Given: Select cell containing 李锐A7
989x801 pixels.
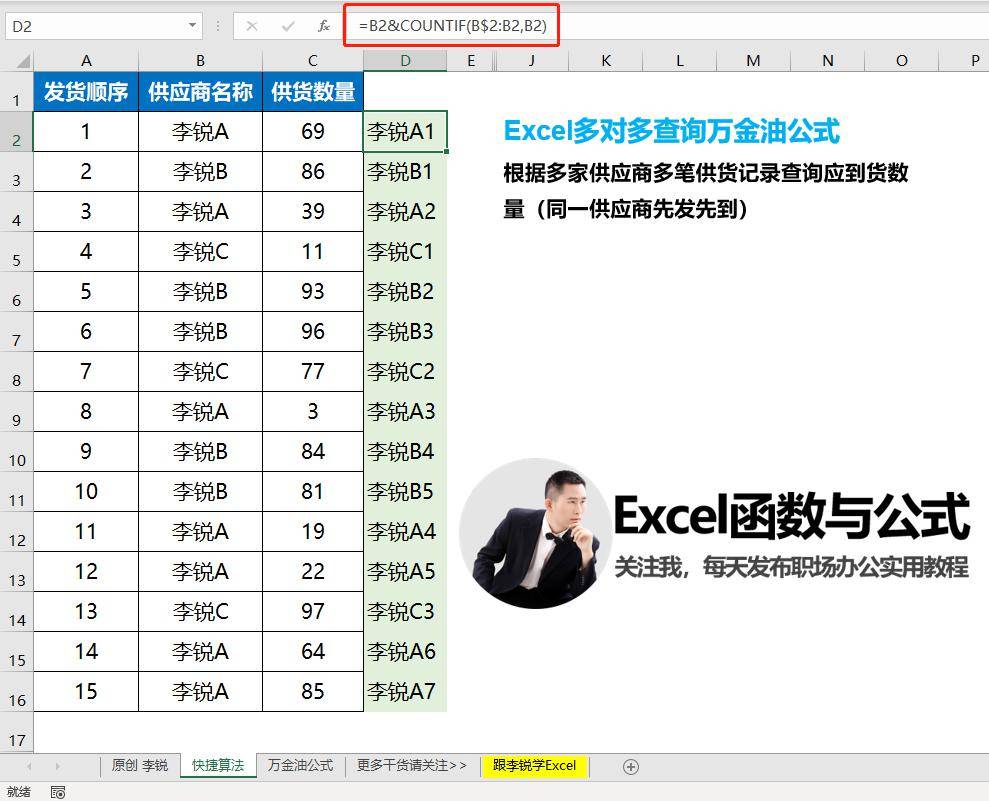Looking at the screenshot, I should click(405, 692).
